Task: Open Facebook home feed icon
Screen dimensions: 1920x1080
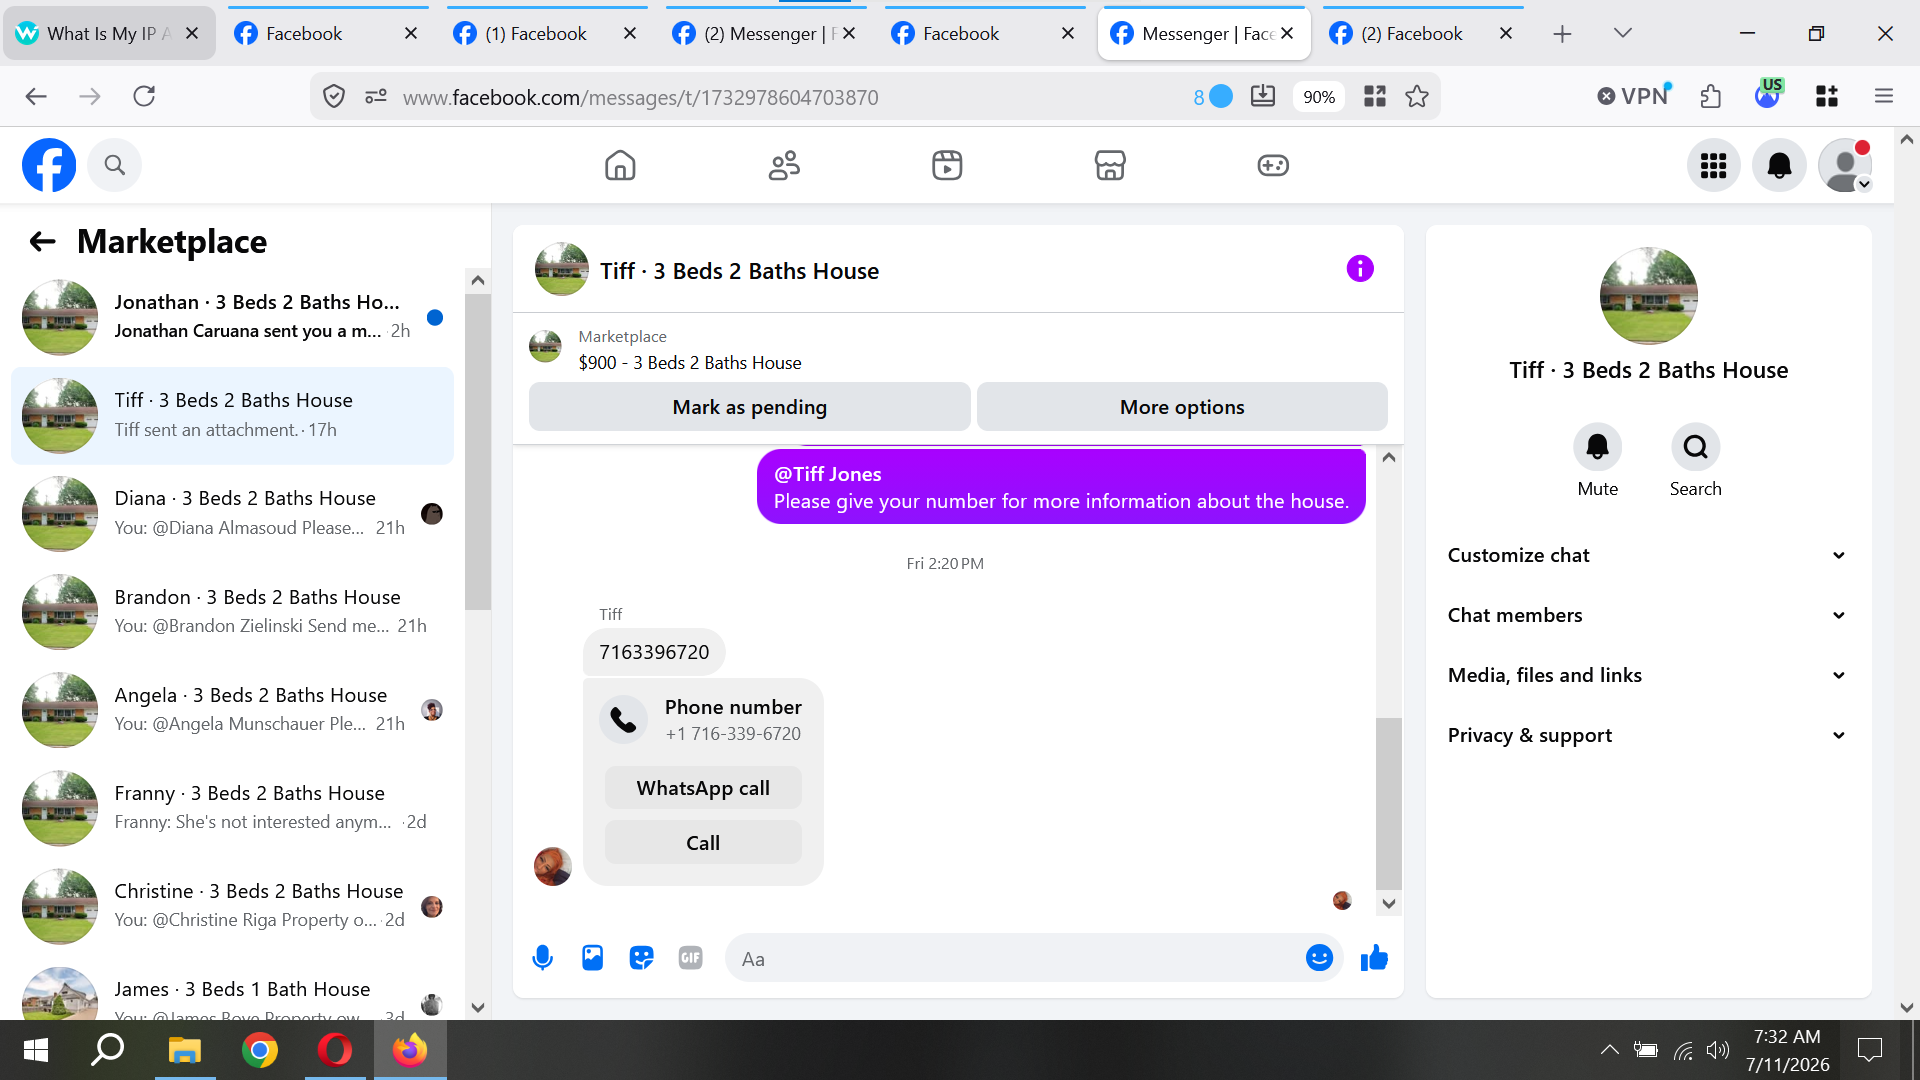Action: click(x=620, y=165)
